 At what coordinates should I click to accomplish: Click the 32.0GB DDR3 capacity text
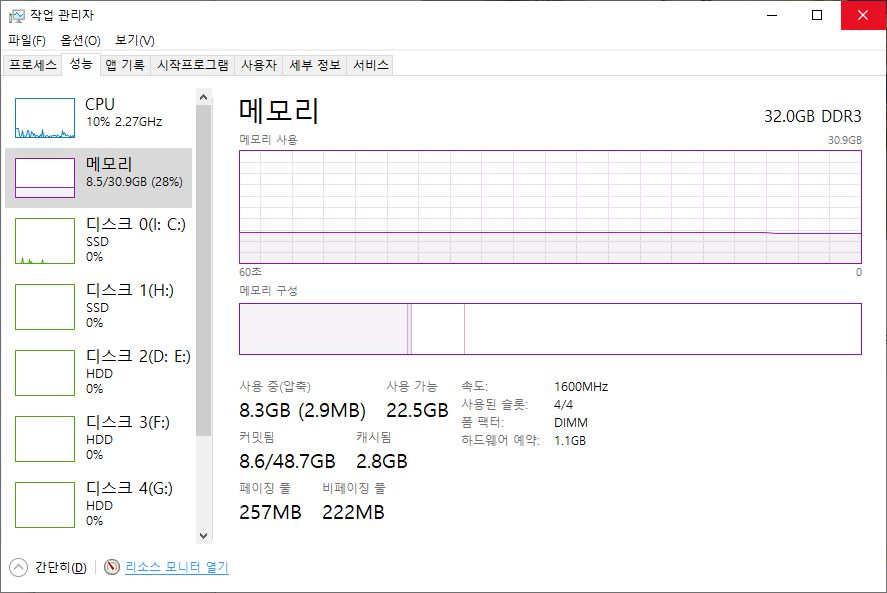(x=812, y=117)
